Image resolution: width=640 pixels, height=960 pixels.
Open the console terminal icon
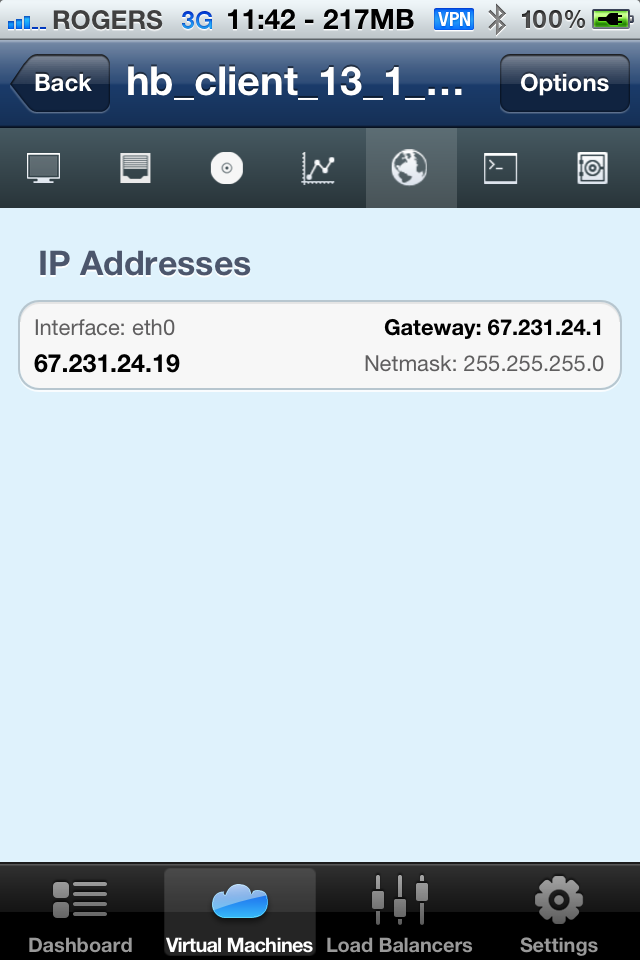(x=500, y=168)
